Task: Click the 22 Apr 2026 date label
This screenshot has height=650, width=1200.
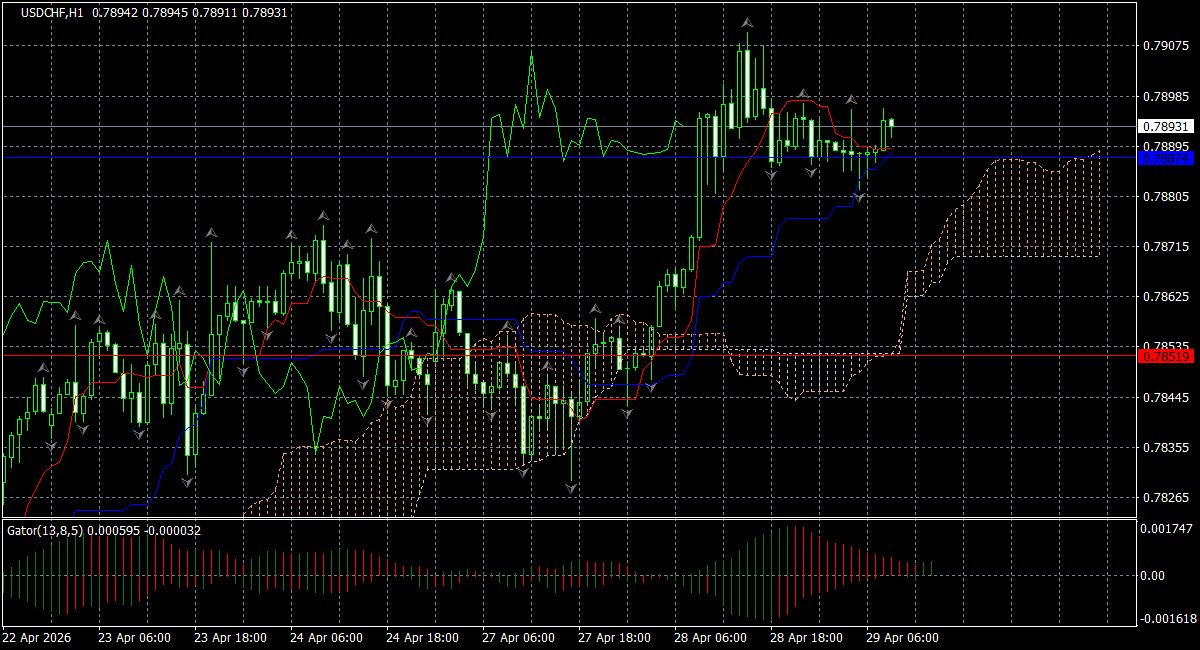Action: point(35,637)
